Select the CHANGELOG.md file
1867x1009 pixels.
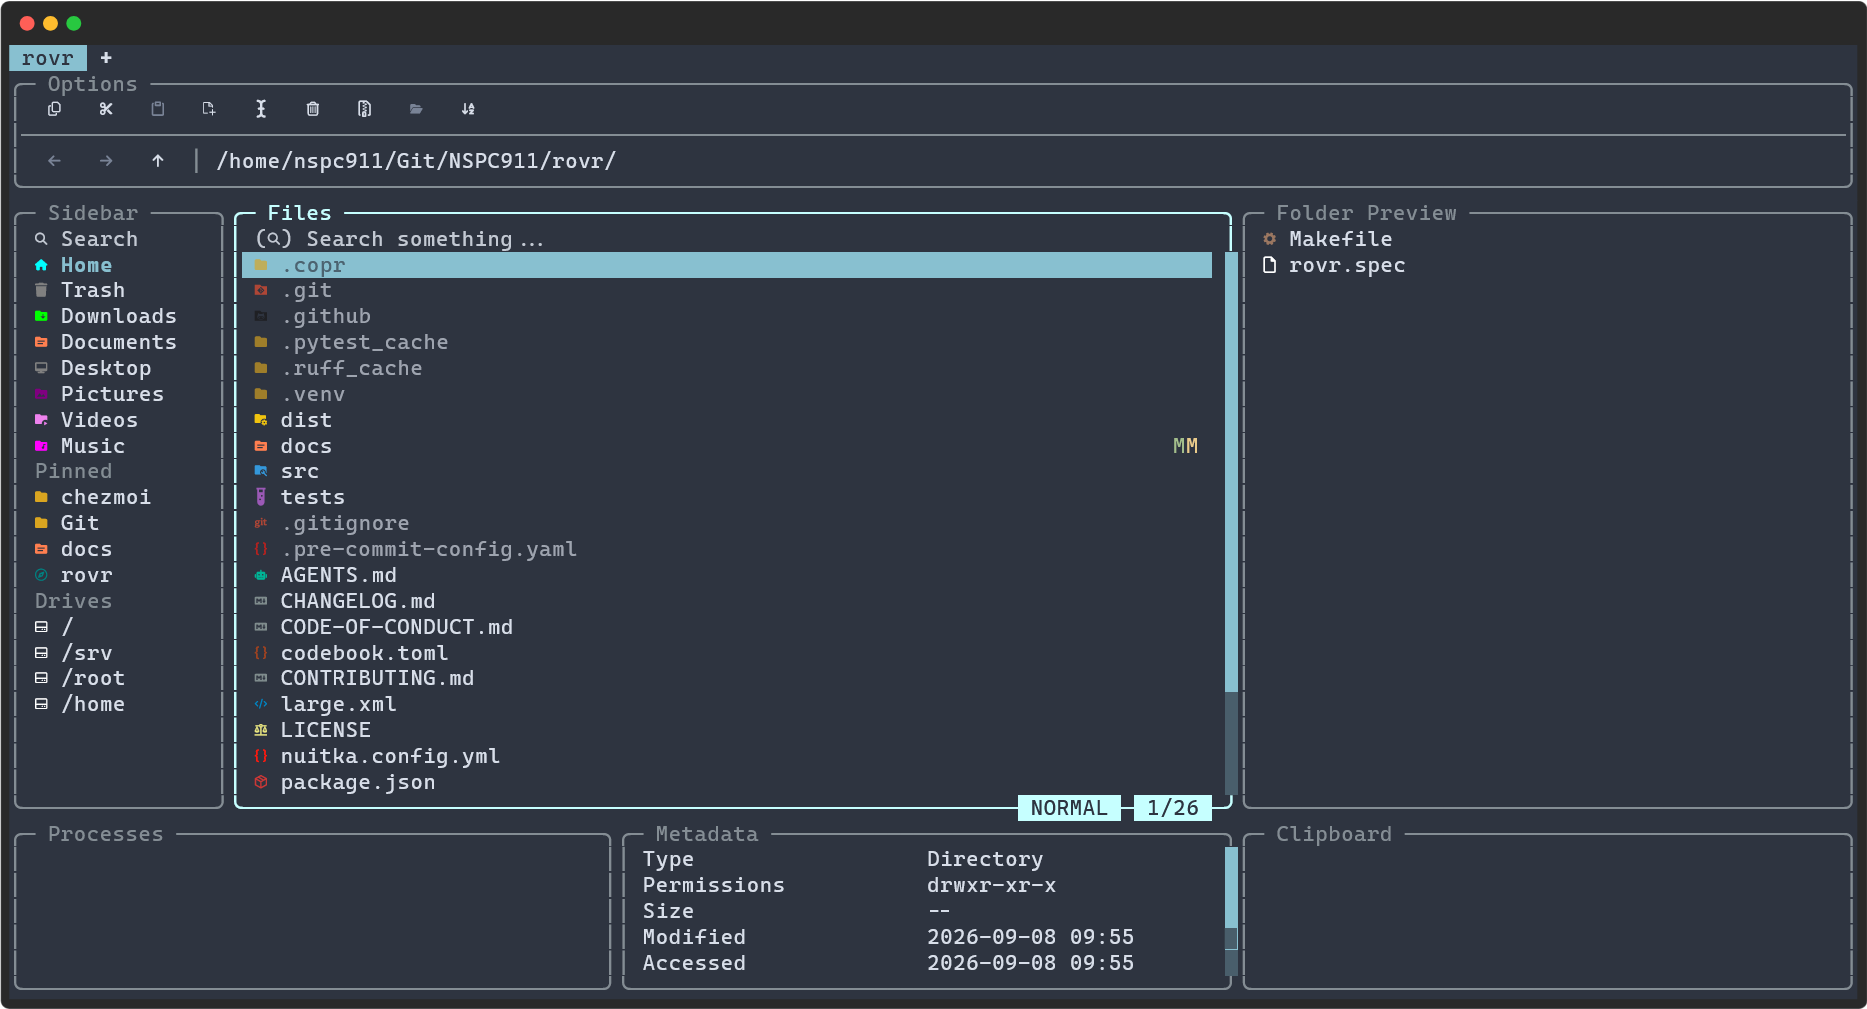[727, 601]
